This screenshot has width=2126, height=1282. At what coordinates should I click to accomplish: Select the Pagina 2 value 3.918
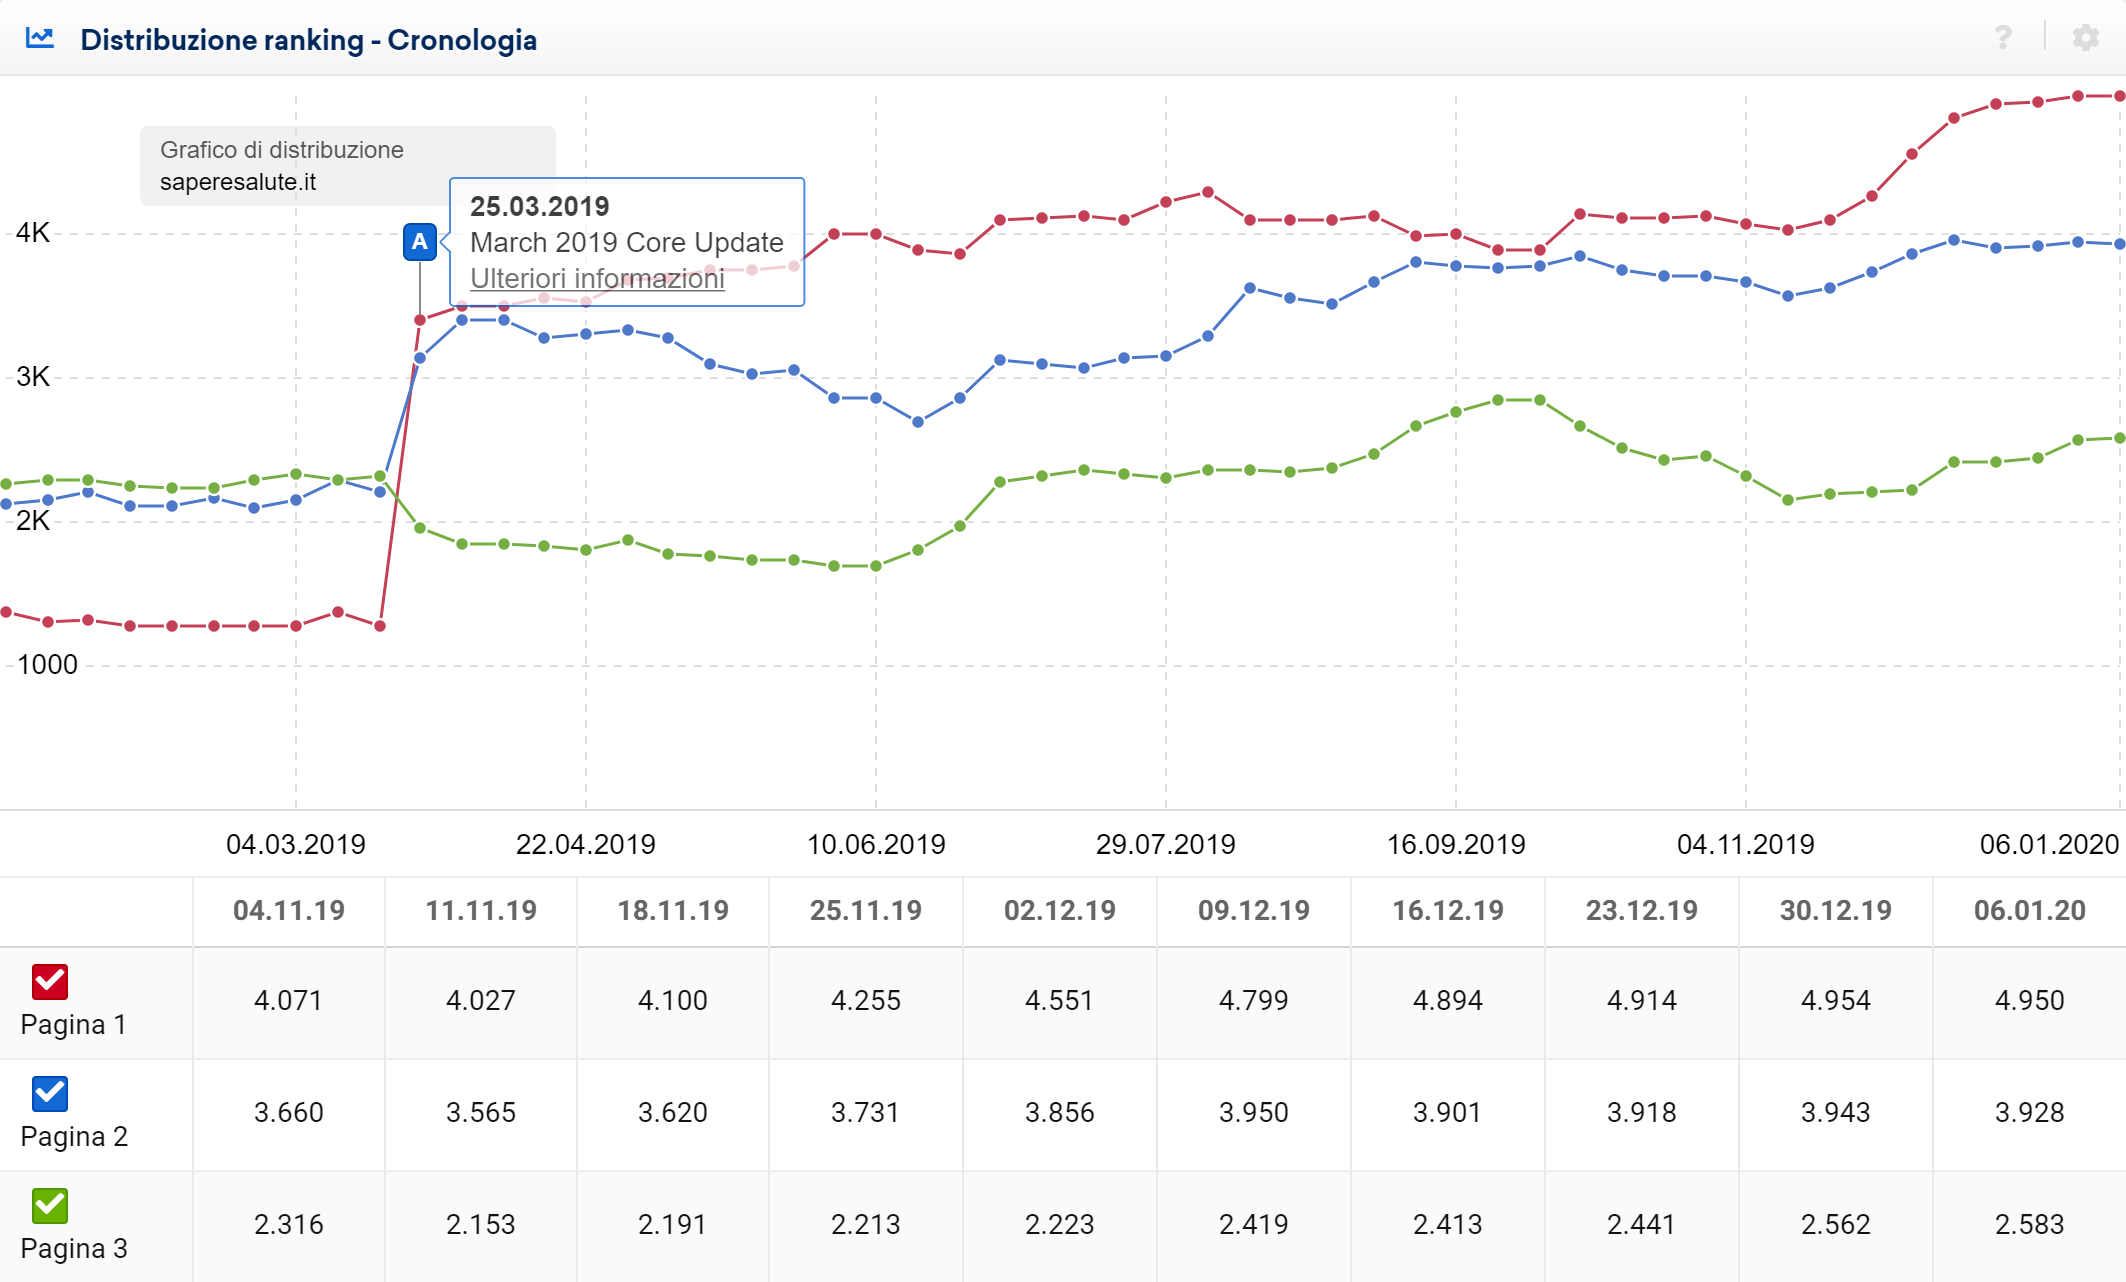pos(1642,1113)
